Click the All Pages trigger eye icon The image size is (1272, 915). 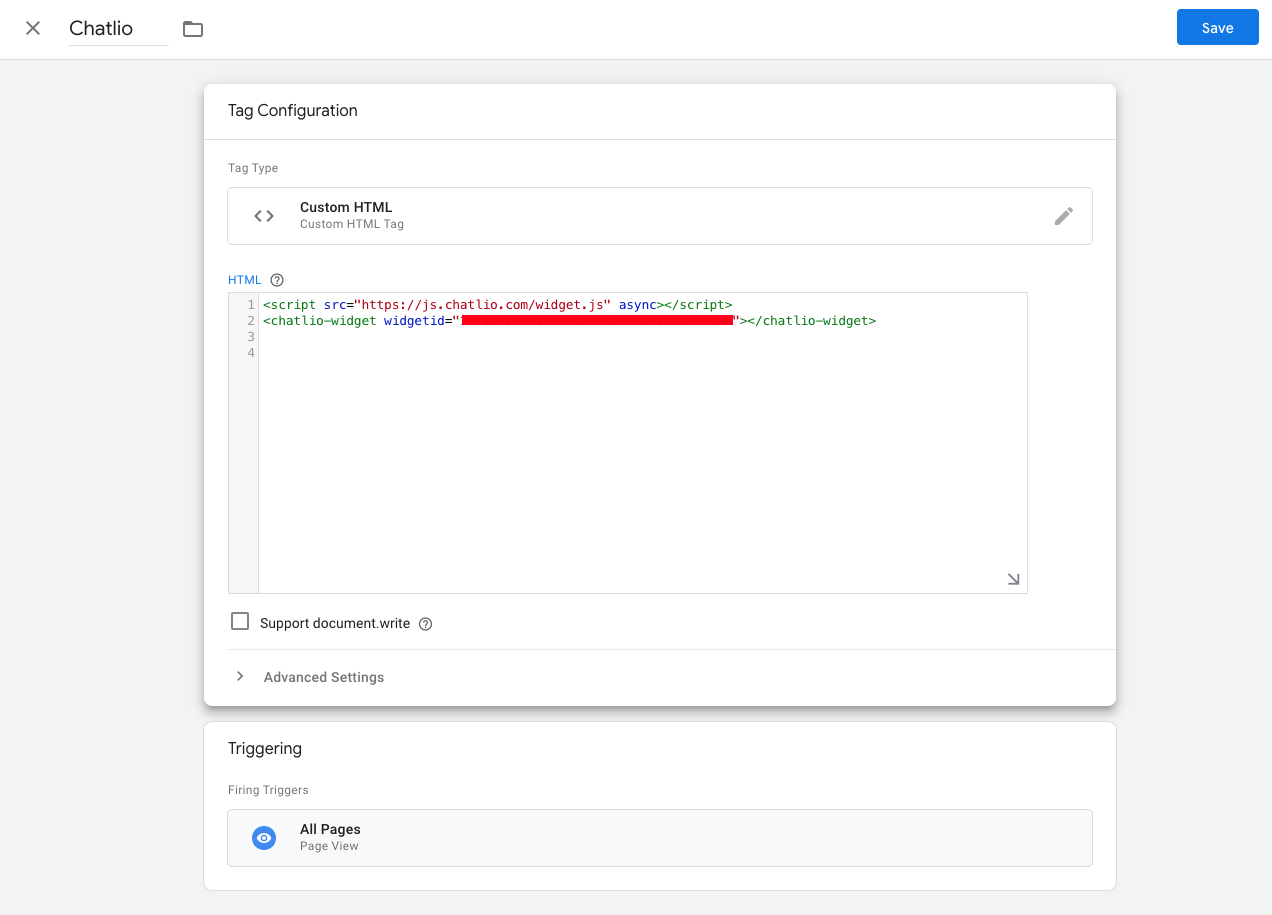(x=264, y=838)
